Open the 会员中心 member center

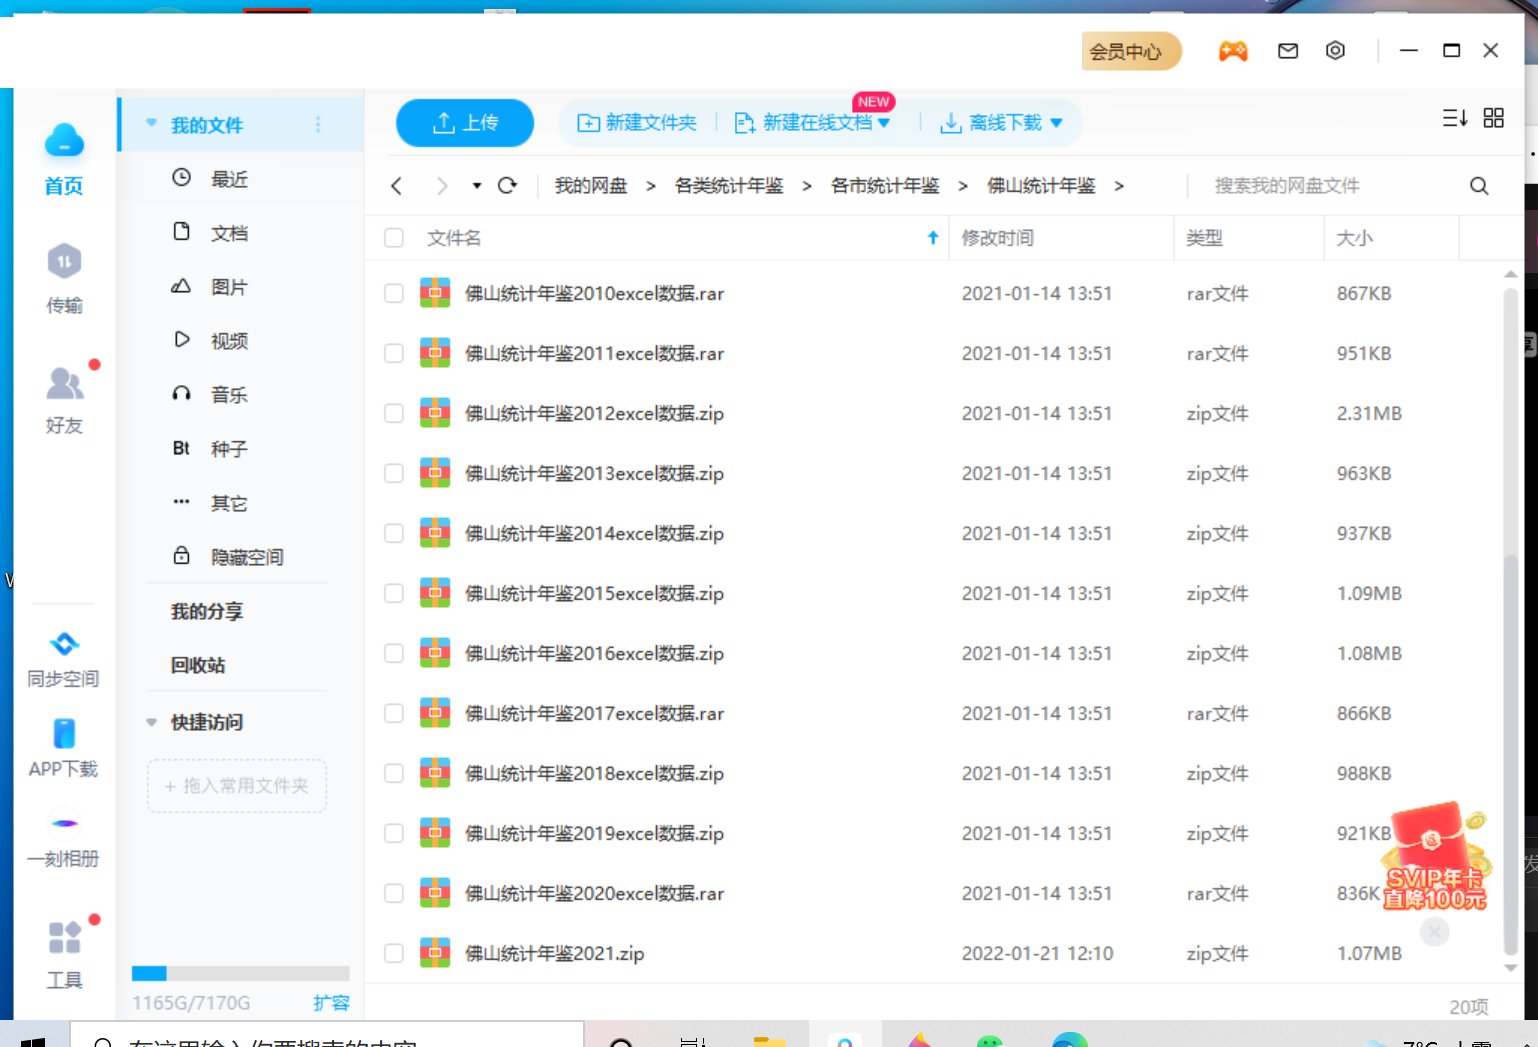click(x=1131, y=51)
